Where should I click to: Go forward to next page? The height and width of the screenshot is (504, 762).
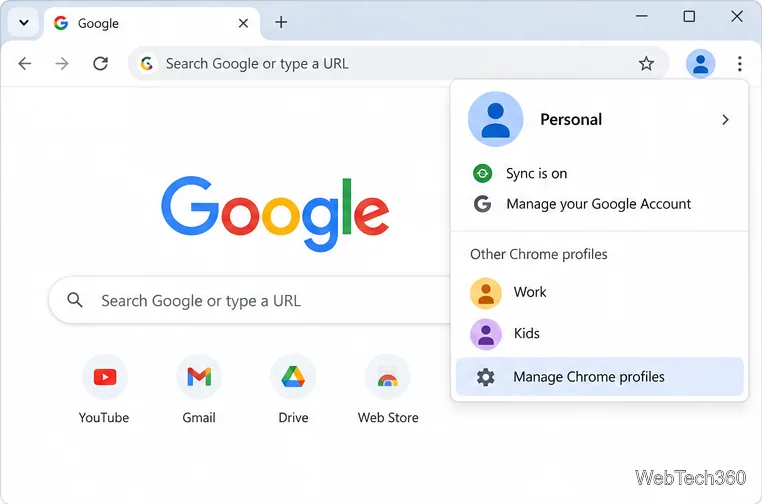(x=62, y=63)
